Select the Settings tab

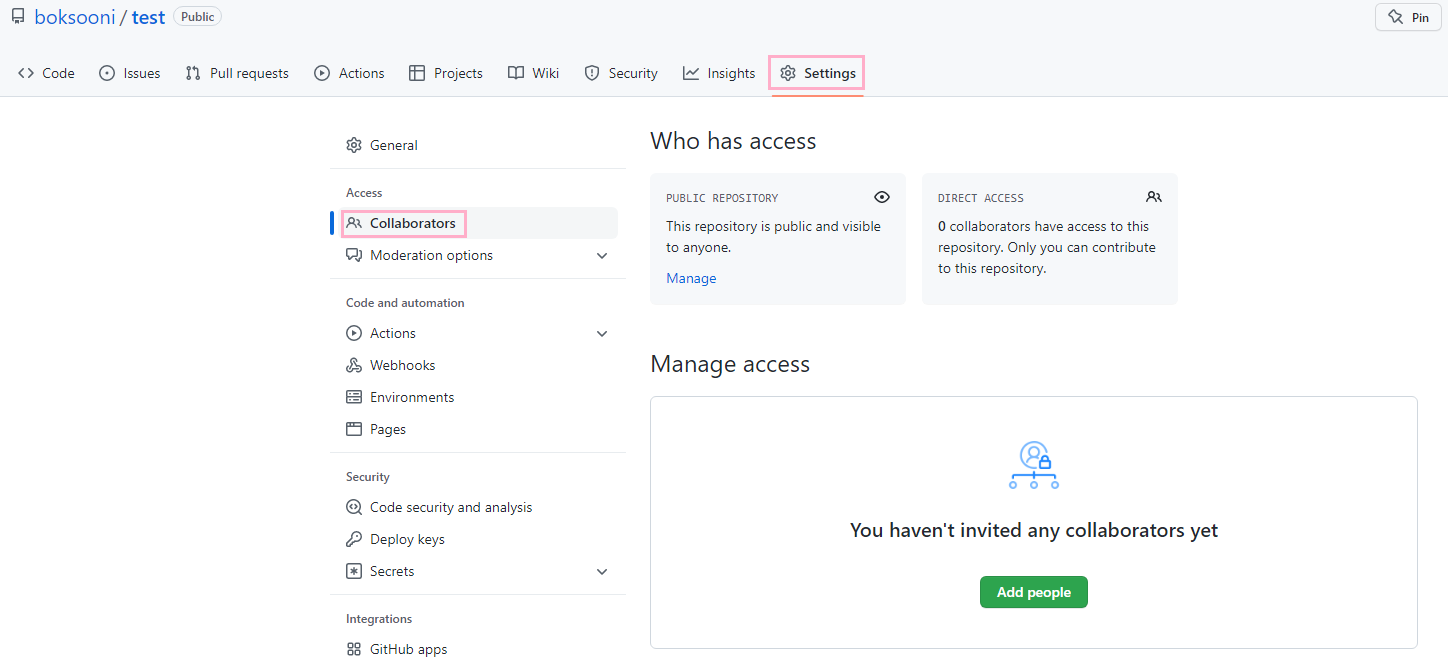pos(817,73)
